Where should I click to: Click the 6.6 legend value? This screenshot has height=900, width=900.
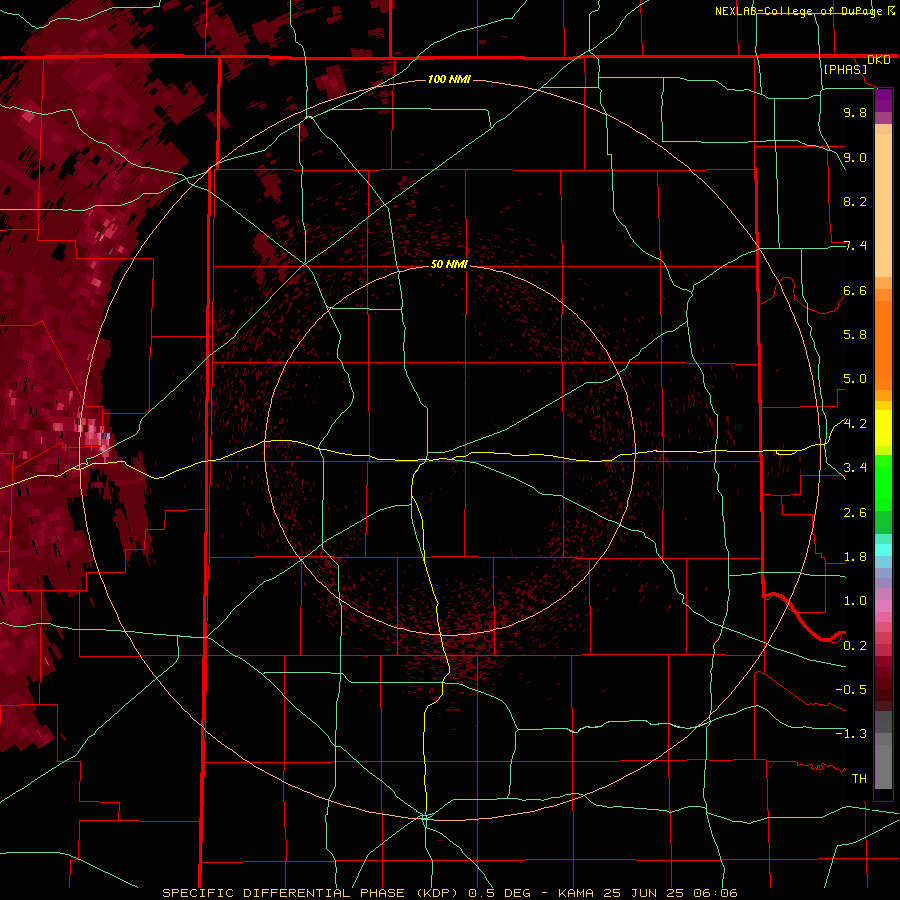pos(855,290)
